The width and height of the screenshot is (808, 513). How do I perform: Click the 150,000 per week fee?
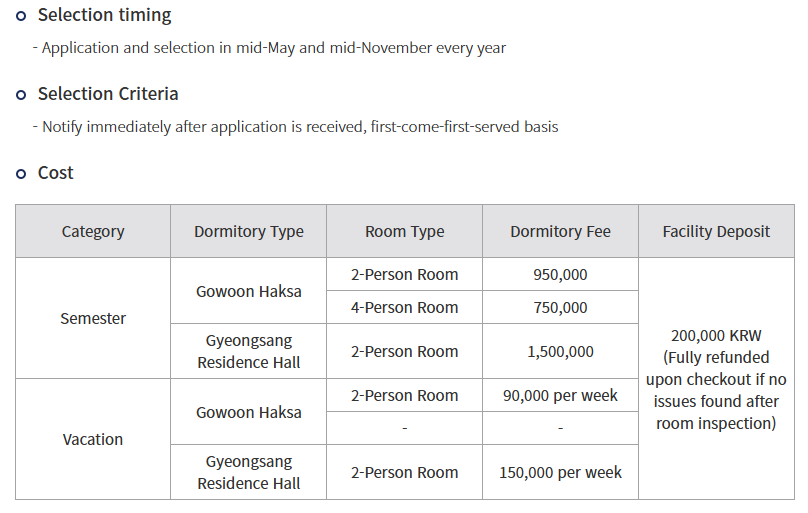click(560, 473)
